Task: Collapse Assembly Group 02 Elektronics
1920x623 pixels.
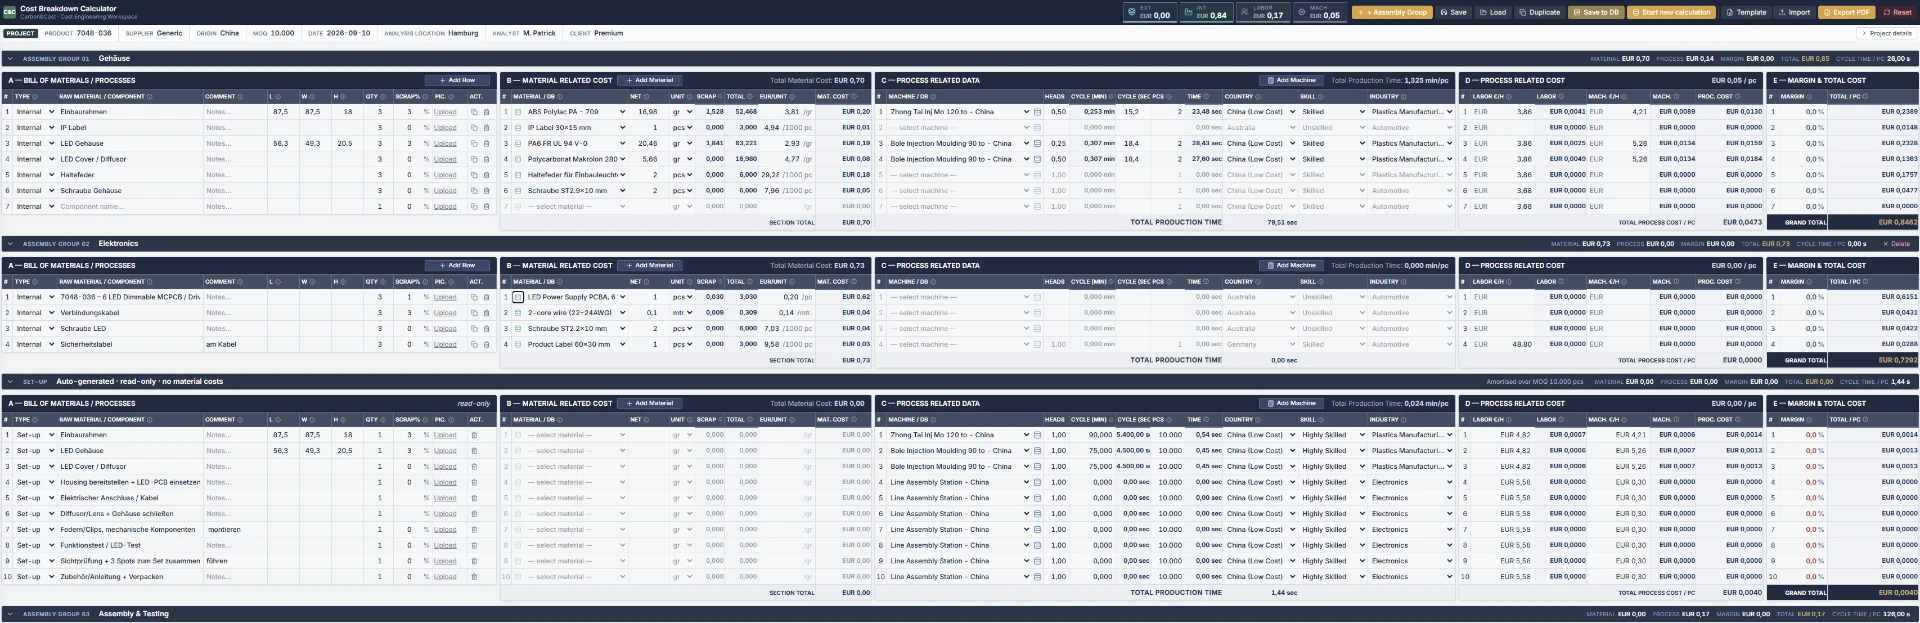Action: (x=10, y=244)
